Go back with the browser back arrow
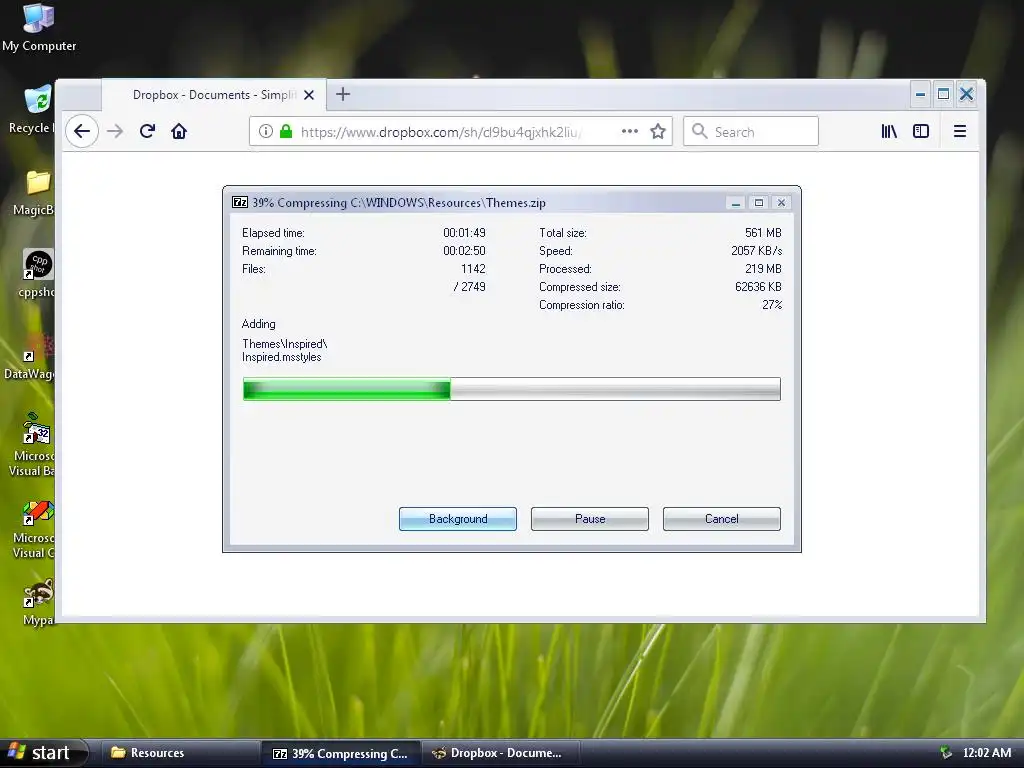This screenshot has width=1024, height=768. click(82, 131)
